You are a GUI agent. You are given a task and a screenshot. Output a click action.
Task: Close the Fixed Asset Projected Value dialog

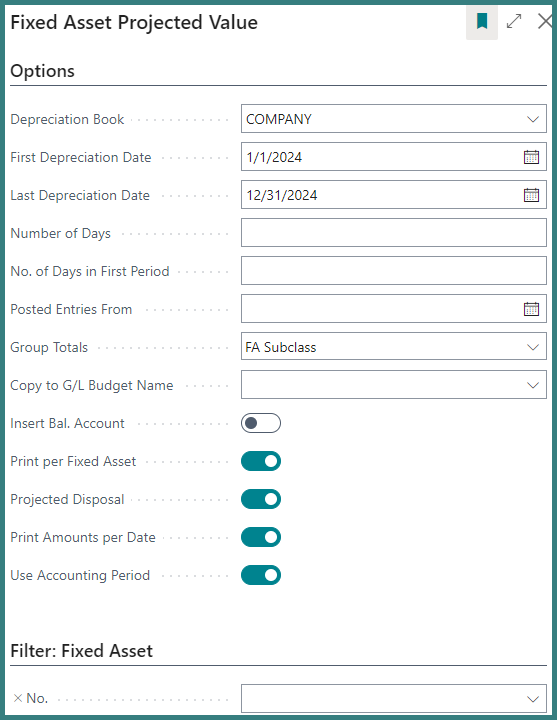pos(545,22)
